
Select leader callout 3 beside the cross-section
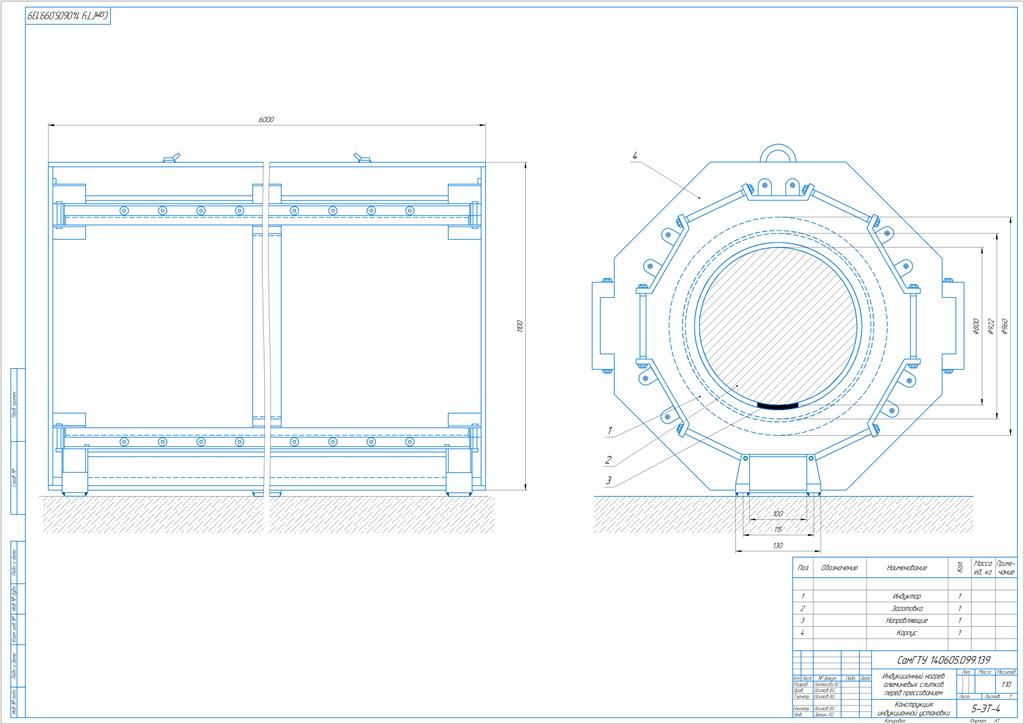click(x=608, y=480)
